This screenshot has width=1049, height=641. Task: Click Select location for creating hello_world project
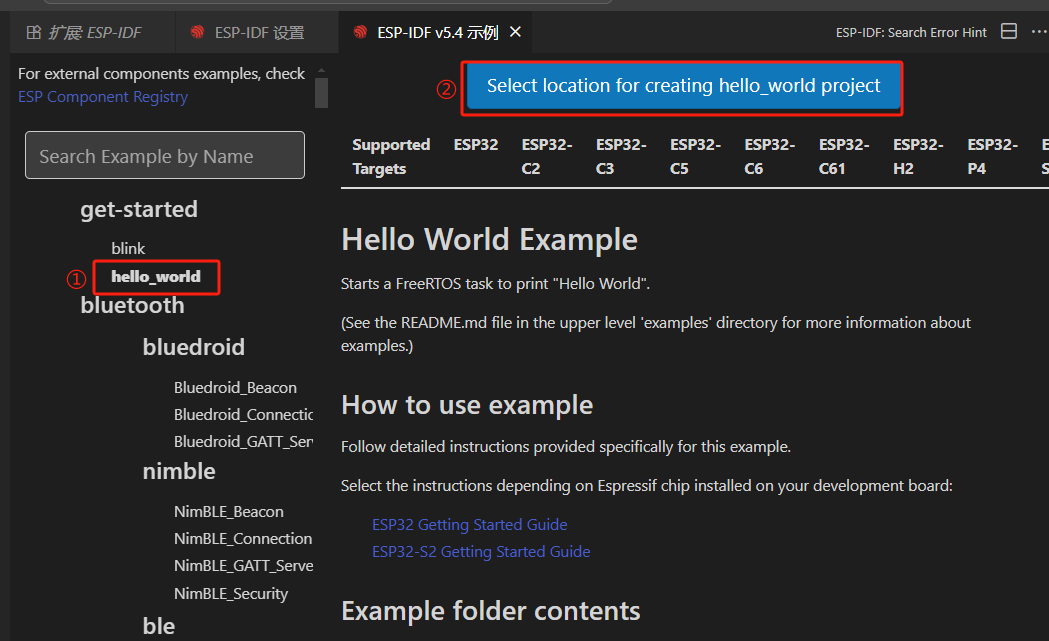[683, 86]
